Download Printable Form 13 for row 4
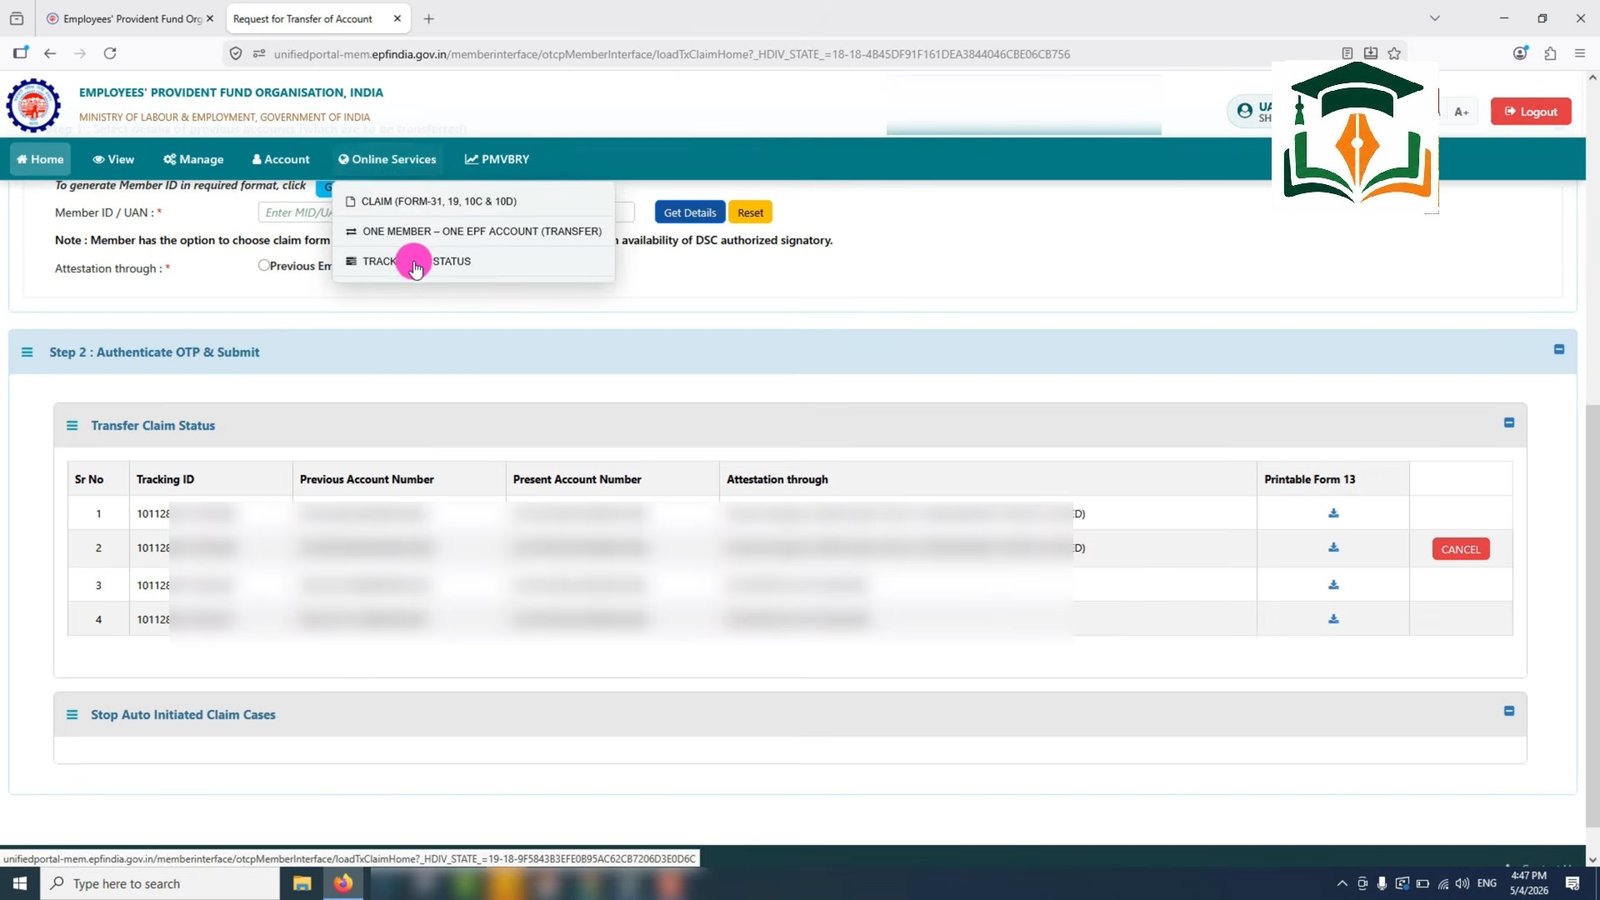1600x900 pixels. (x=1333, y=619)
